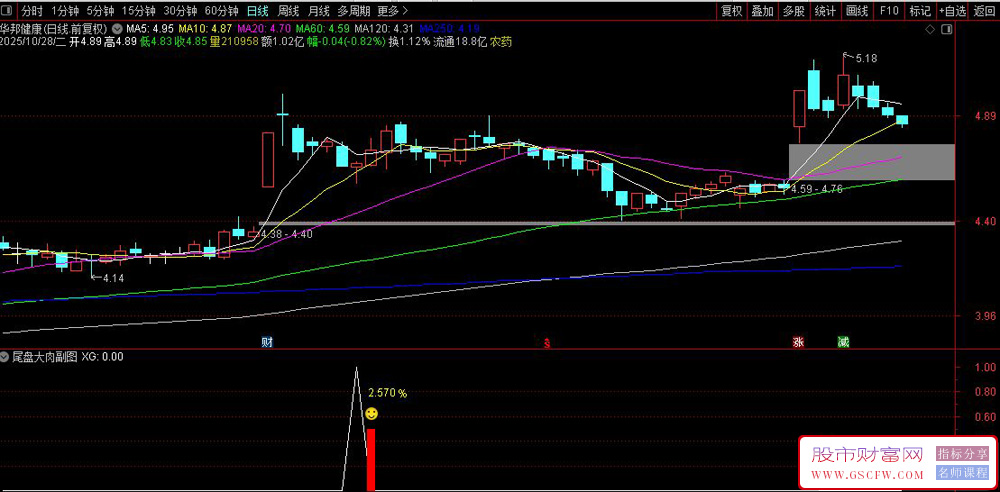The height and width of the screenshot is (492, 1000).
Task: Click the MA10: 4.87 label
Action: [x=205, y=29]
